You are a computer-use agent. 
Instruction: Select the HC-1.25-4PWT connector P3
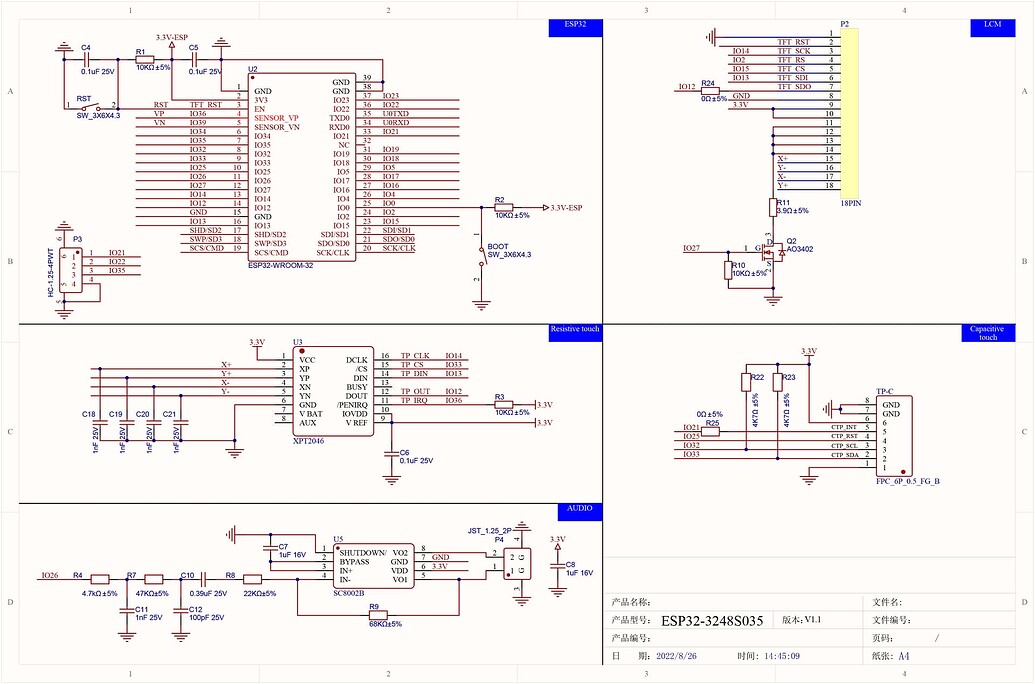click(72, 270)
